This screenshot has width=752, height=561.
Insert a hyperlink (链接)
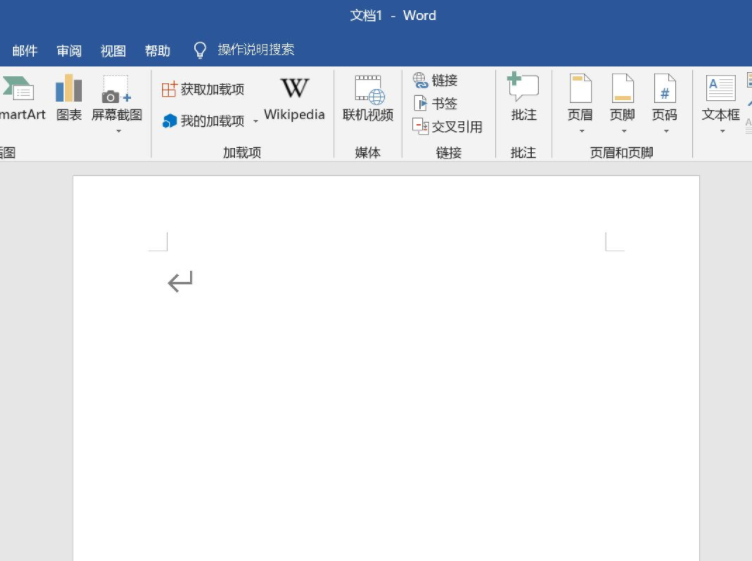click(436, 81)
